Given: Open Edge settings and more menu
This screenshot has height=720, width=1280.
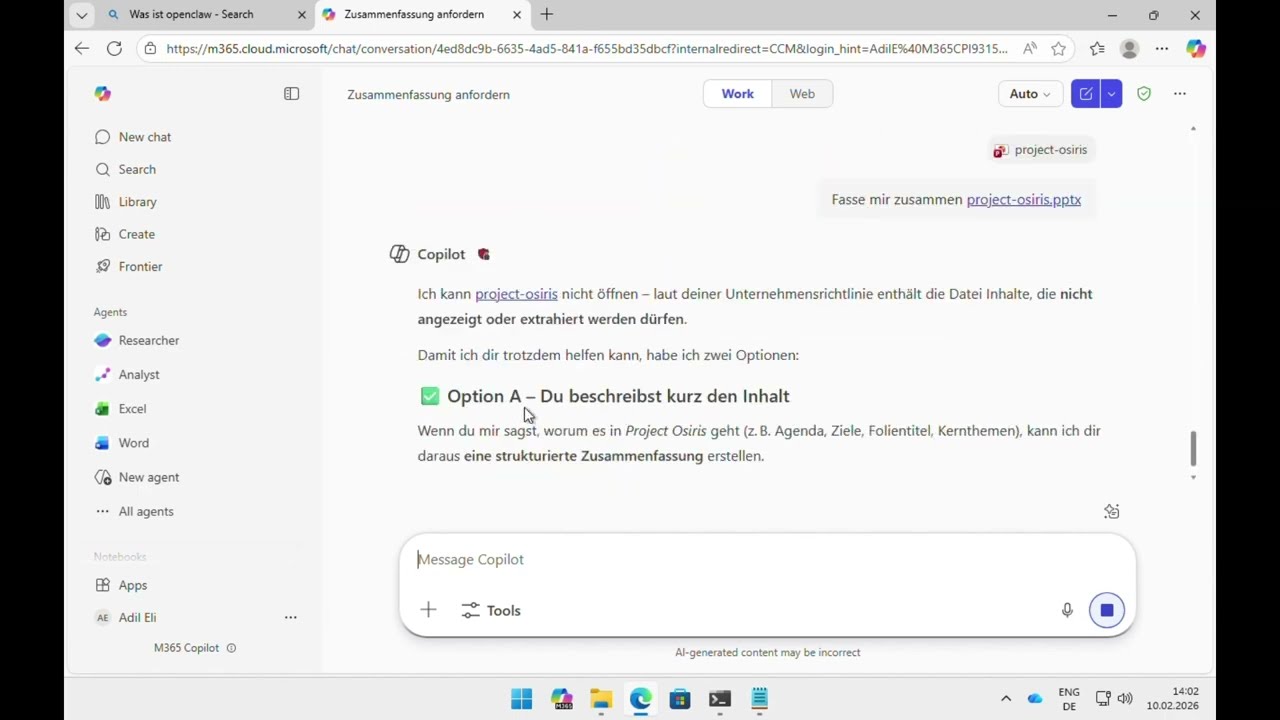Looking at the screenshot, I should pyautogui.click(x=1162, y=48).
